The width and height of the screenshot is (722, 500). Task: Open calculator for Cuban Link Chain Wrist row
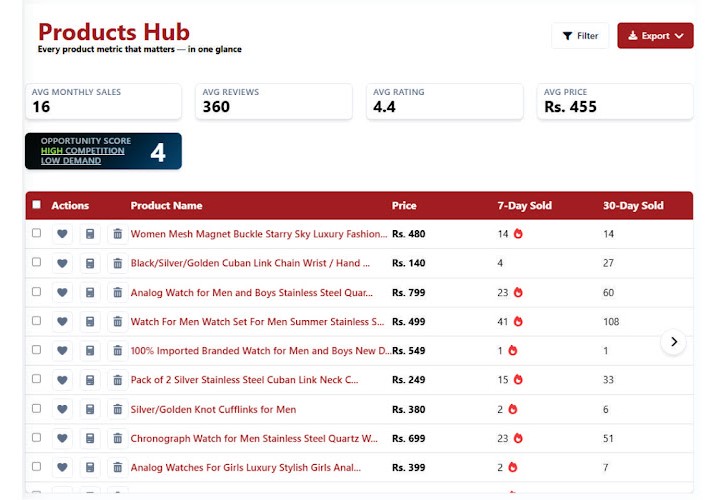[90, 263]
